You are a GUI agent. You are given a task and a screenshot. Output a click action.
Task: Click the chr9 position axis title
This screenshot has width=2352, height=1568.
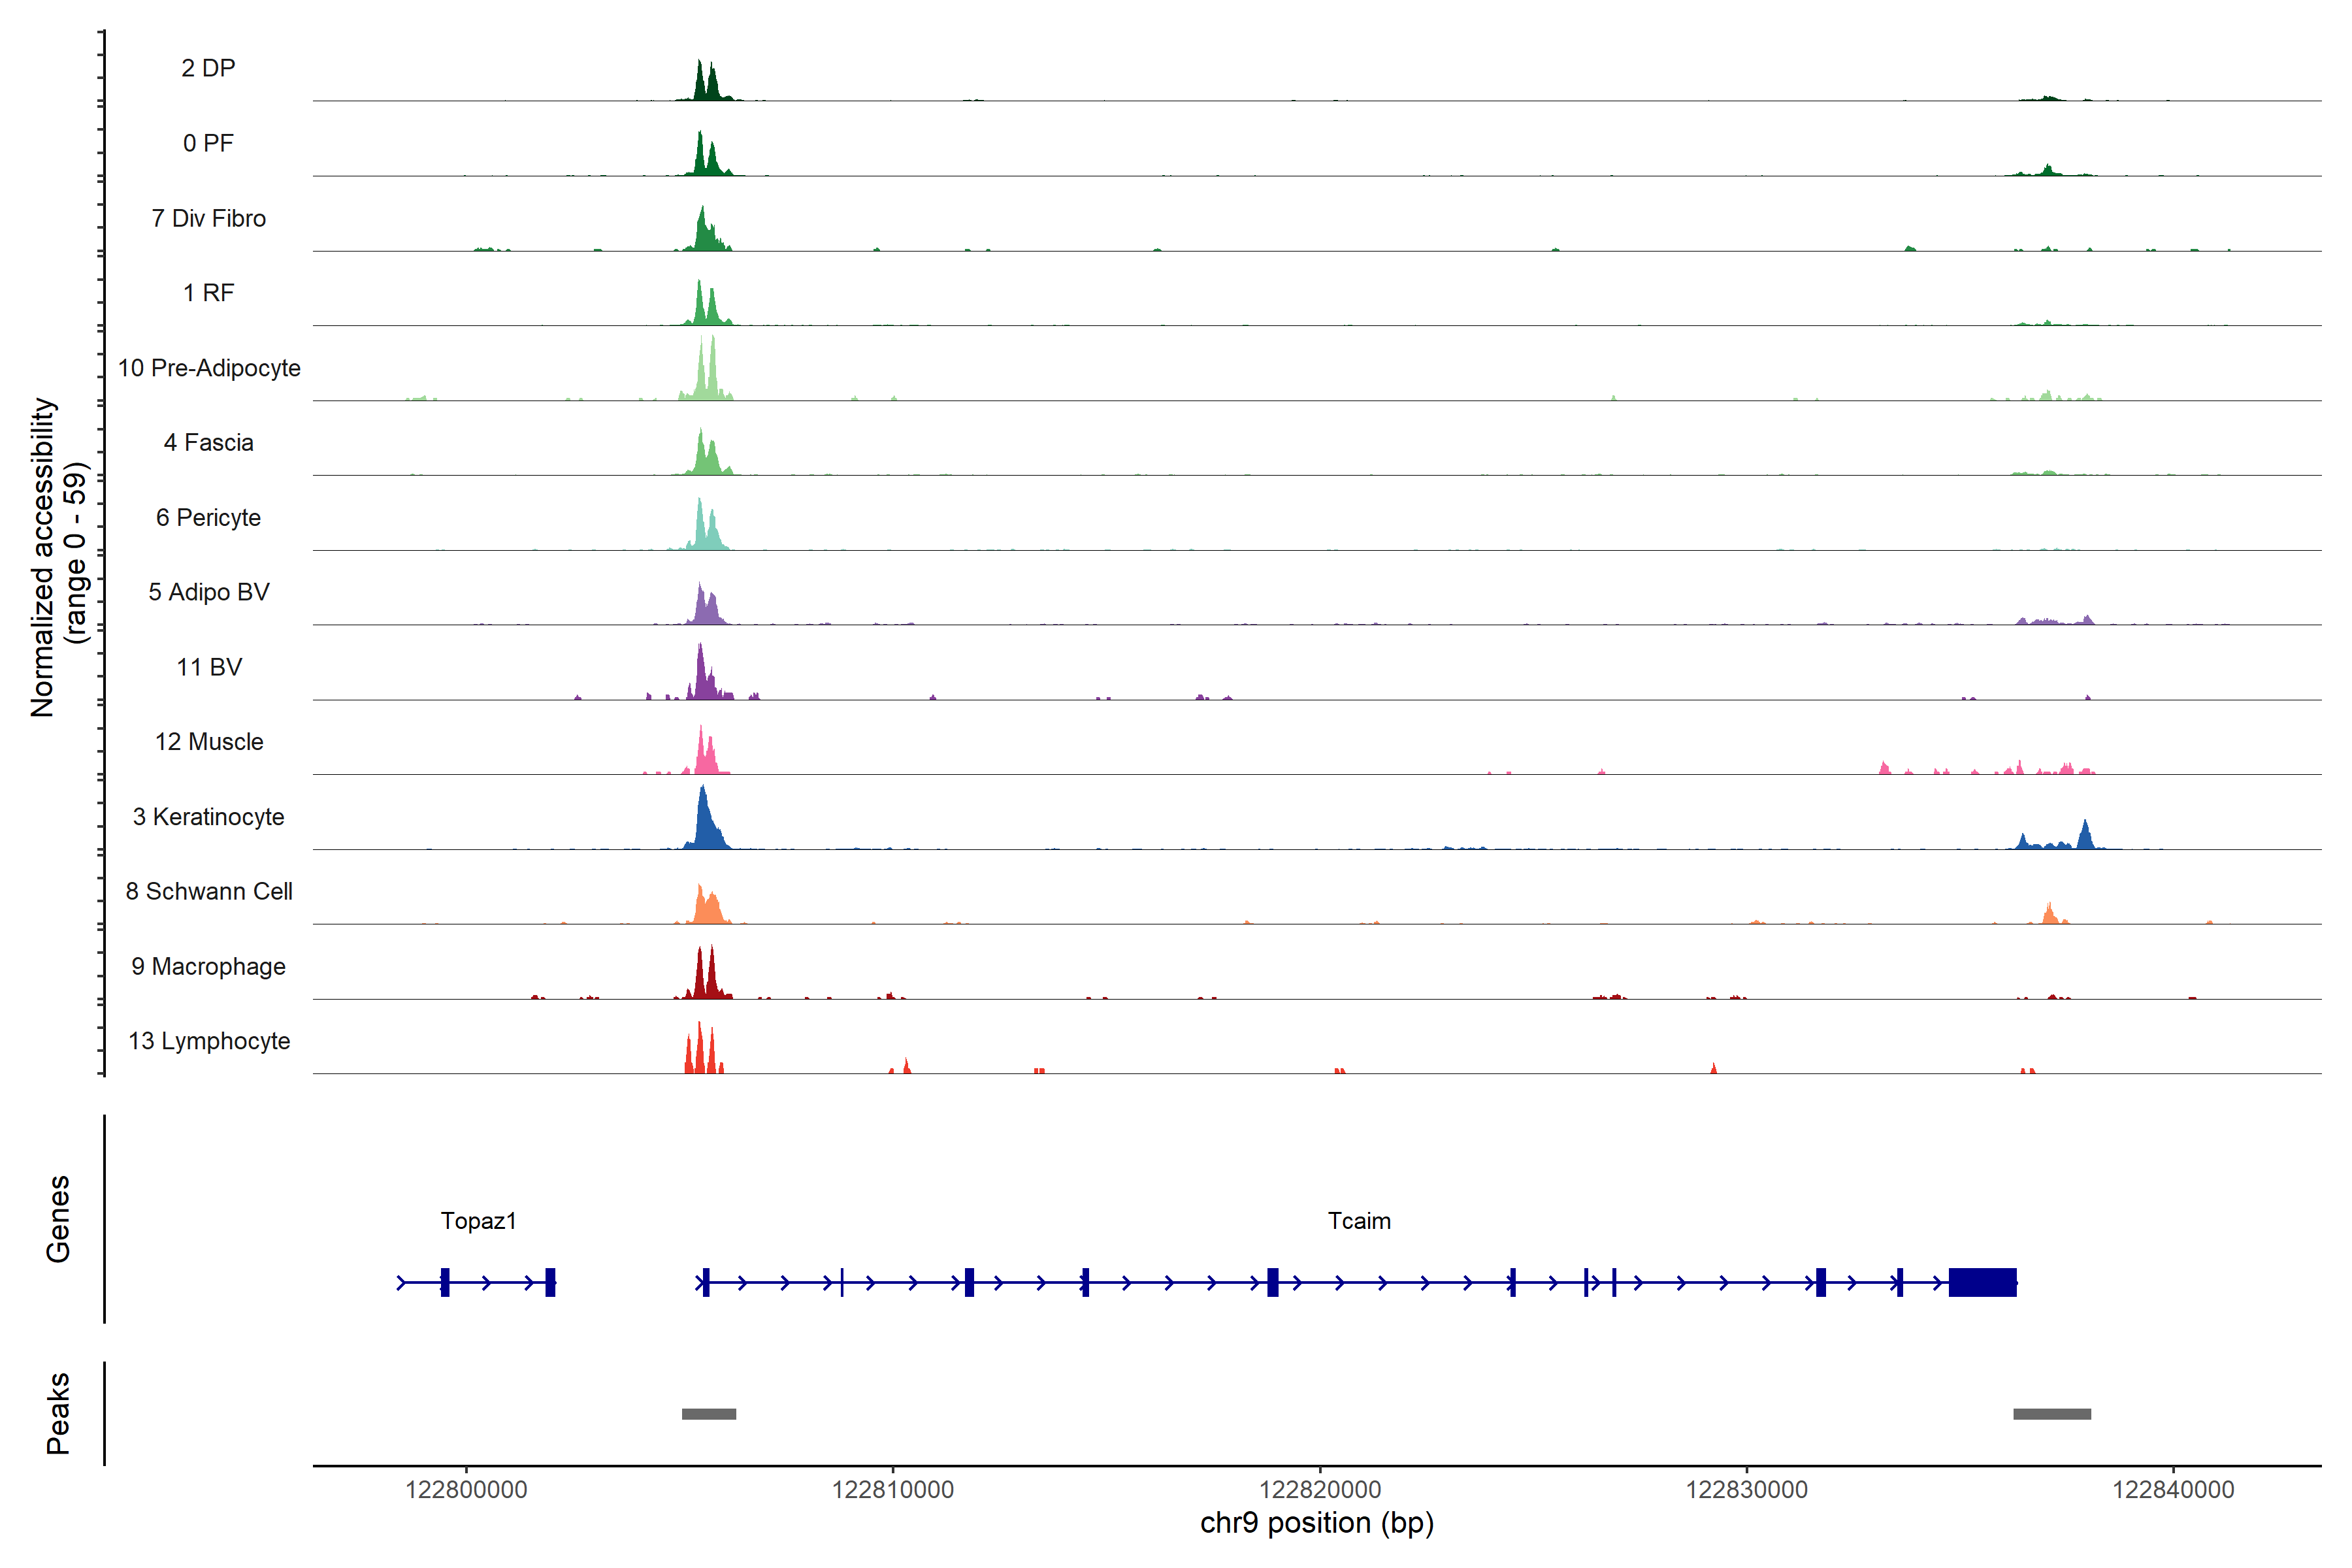click(x=1316, y=1523)
